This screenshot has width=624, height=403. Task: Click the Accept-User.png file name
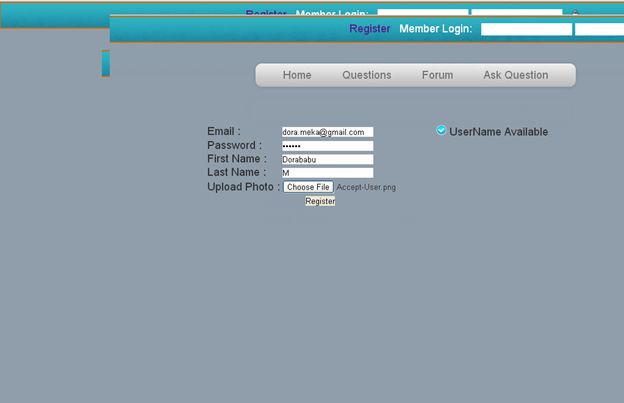[x=366, y=187]
